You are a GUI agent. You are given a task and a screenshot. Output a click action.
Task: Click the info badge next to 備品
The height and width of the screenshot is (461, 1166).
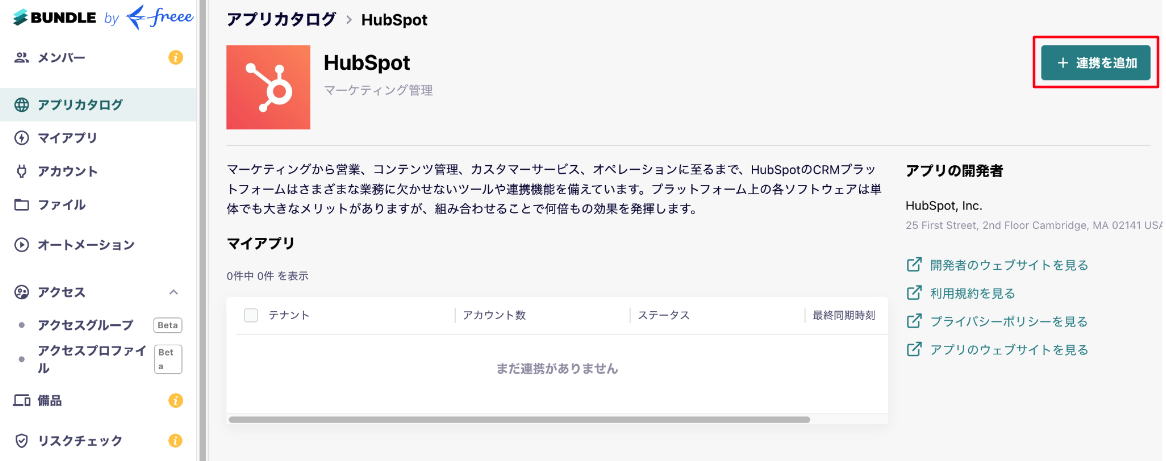pos(175,401)
